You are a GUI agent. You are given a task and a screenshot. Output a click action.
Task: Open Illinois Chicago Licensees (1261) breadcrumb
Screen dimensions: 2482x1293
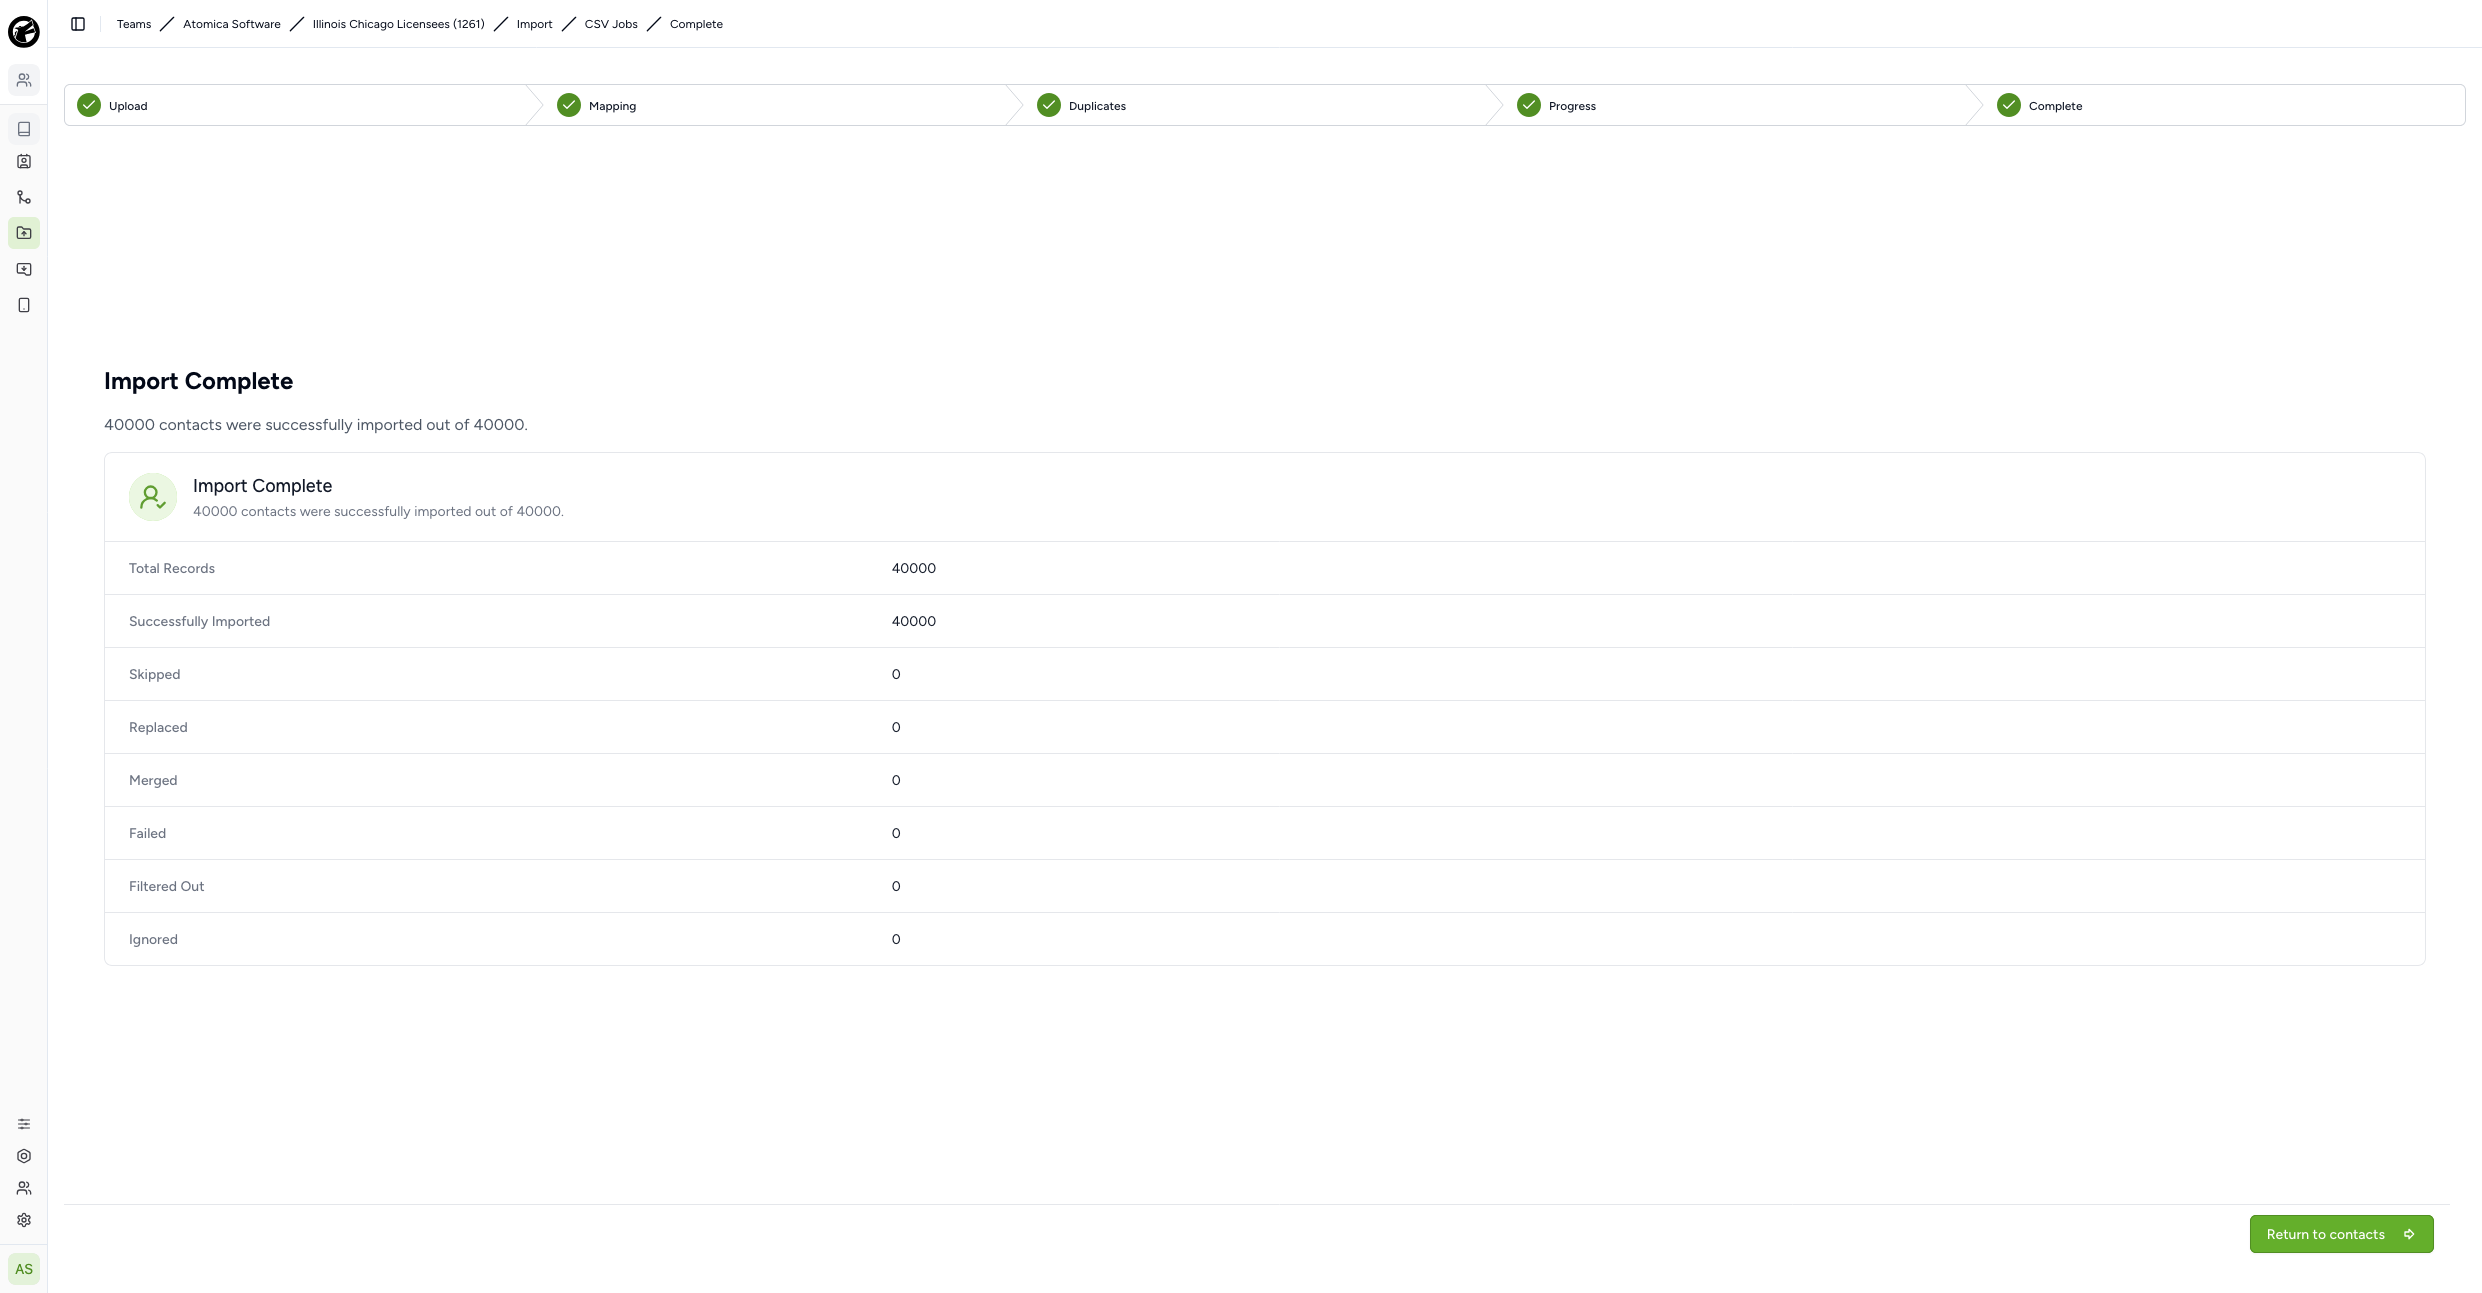pos(398,24)
